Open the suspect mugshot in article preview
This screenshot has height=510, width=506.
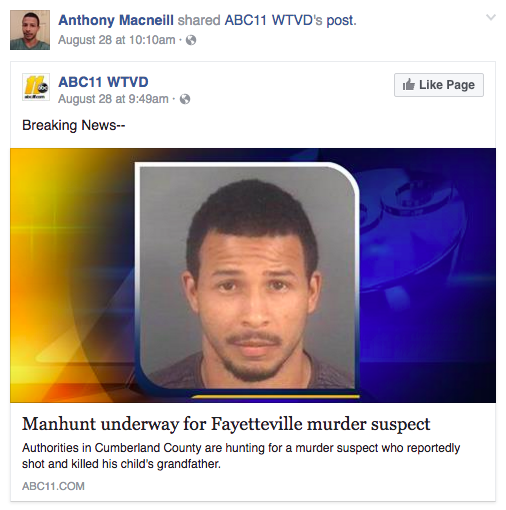click(247, 277)
